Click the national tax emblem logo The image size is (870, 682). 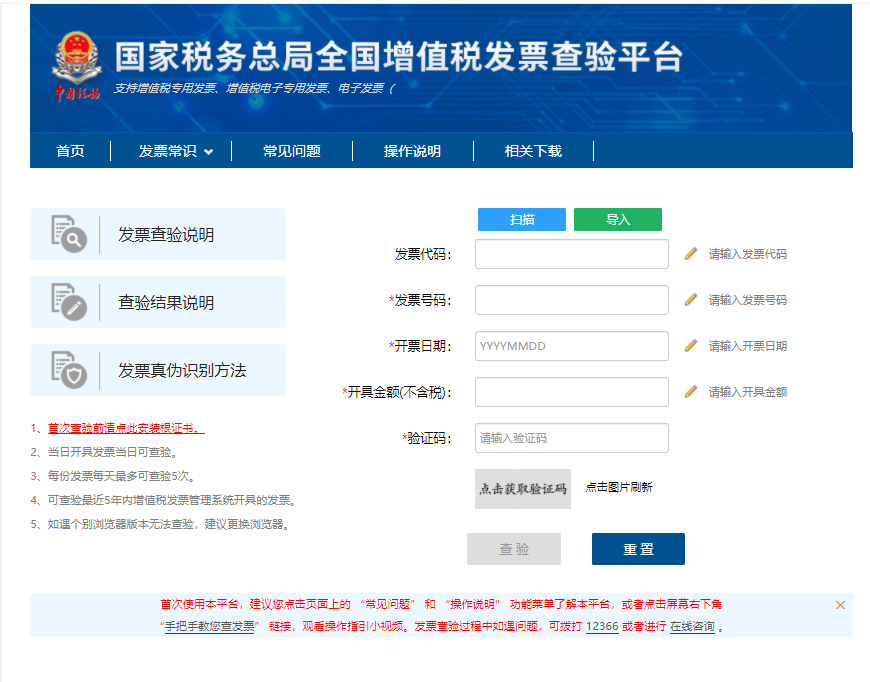77,66
